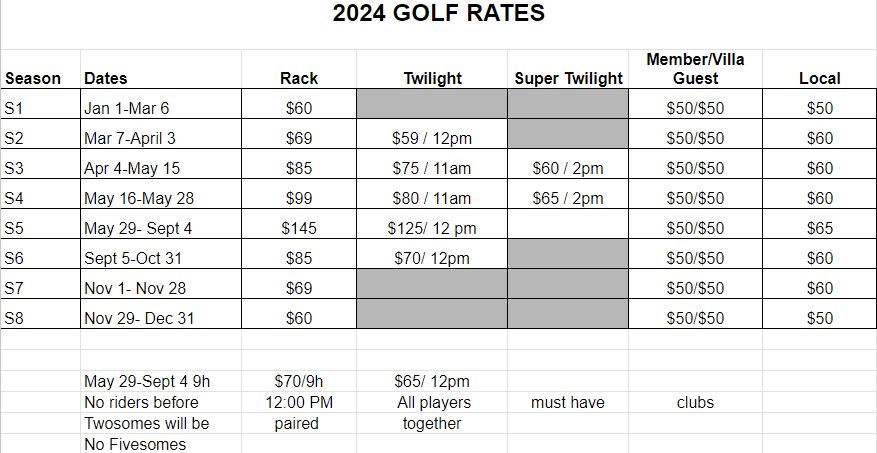
Task: Select the 12:00 PM cell
Action: [299, 402]
